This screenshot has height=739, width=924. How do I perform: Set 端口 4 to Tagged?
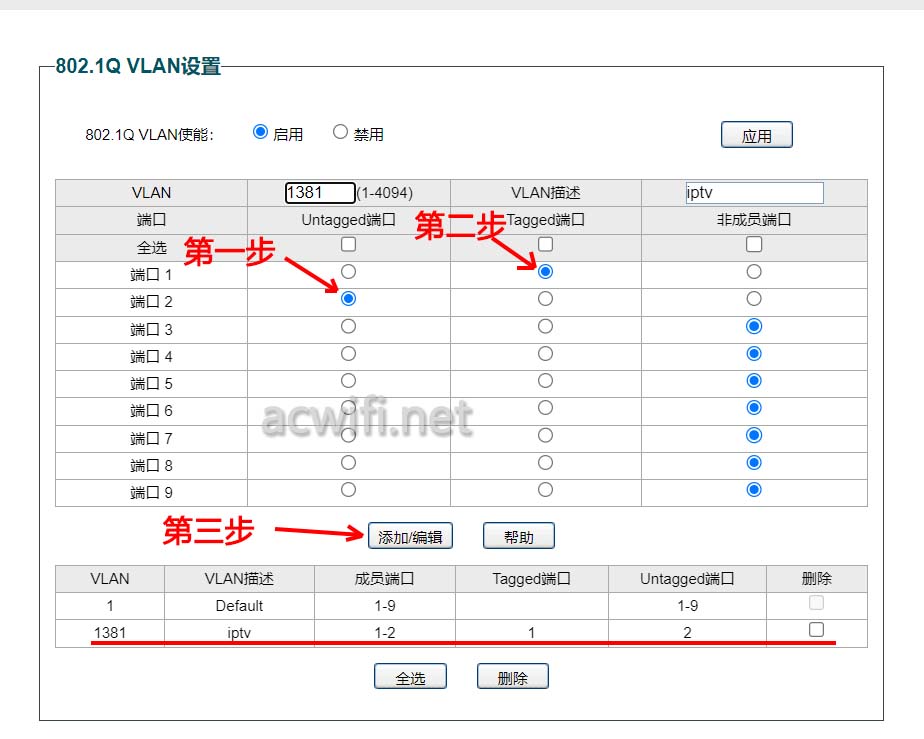[x=546, y=354]
